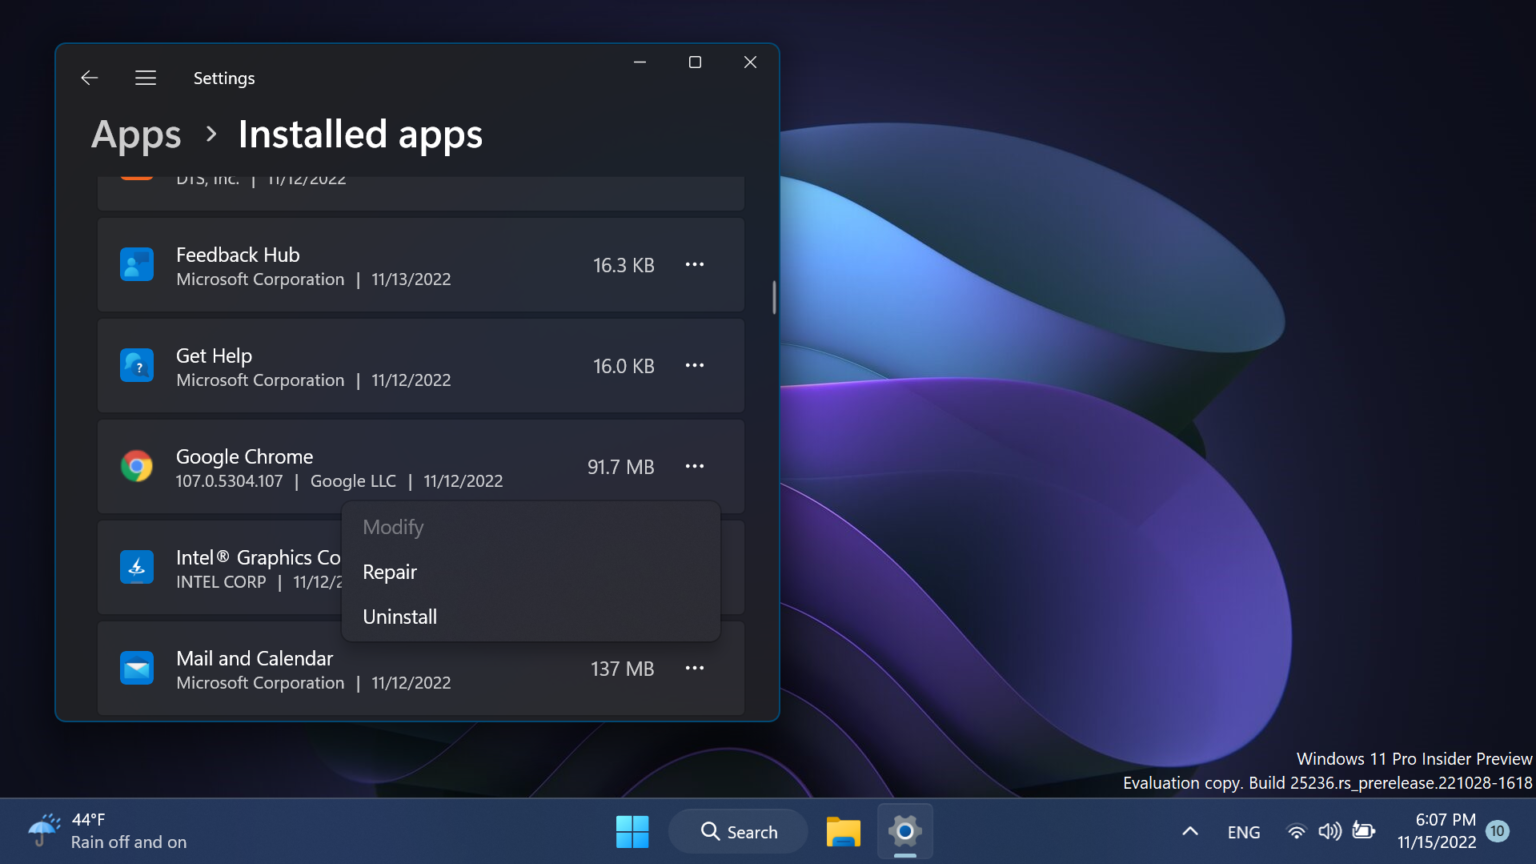This screenshot has width=1536, height=864.
Task: Select Uninstall from the context menu
Action: (400, 616)
